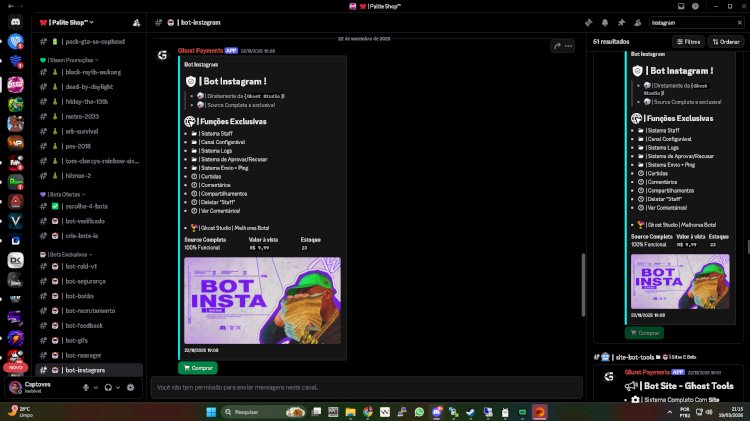Open the MP server icon

(x=15, y=143)
